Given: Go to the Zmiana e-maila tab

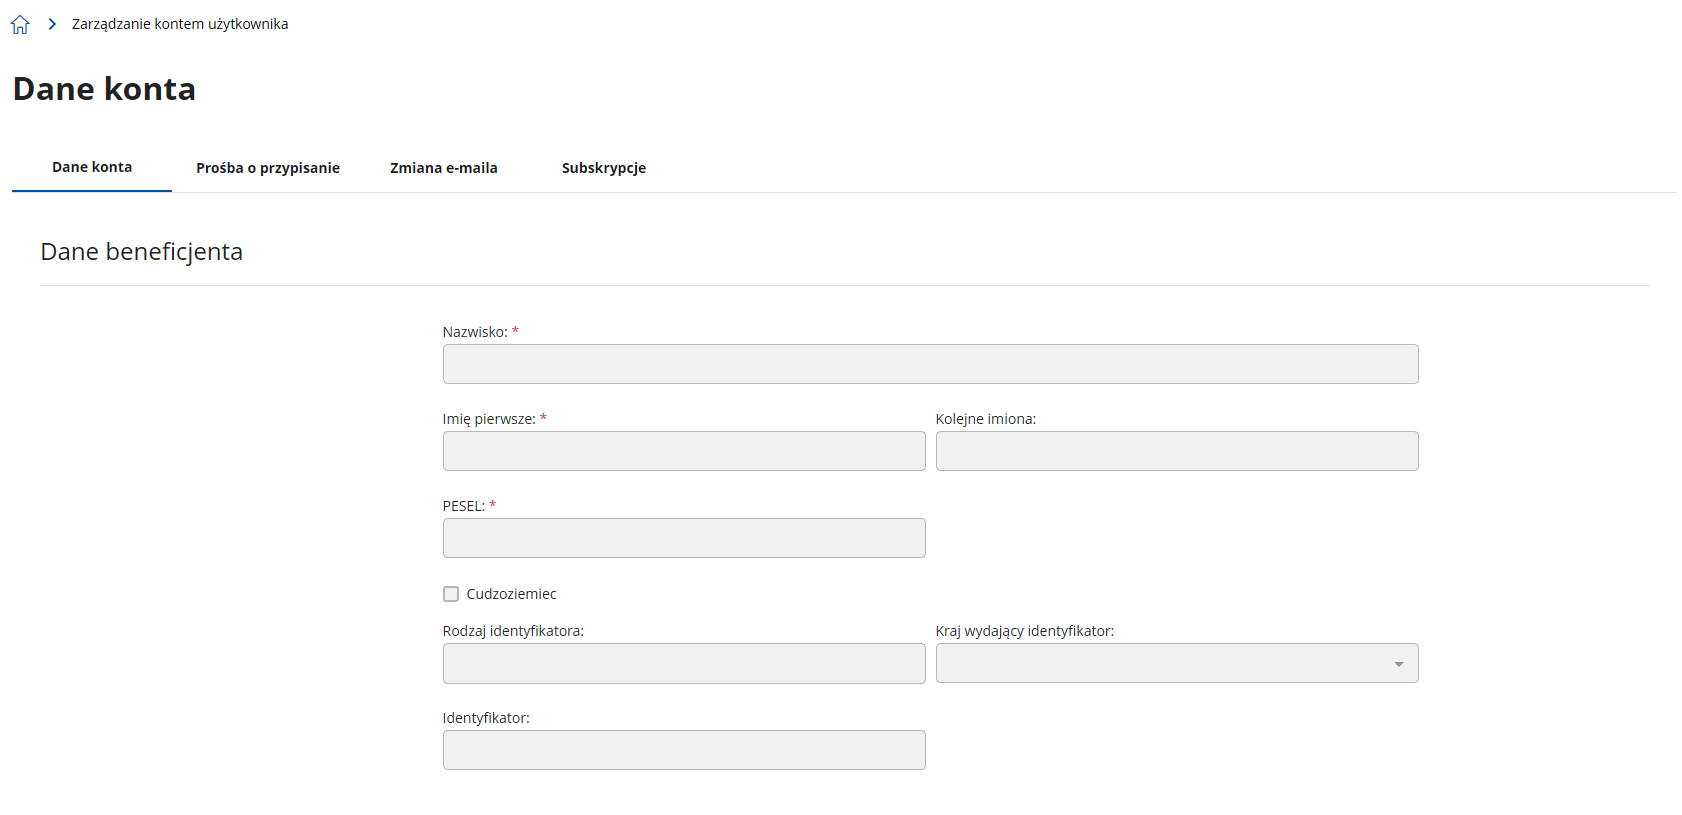Looking at the screenshot, I should (443, 168).
